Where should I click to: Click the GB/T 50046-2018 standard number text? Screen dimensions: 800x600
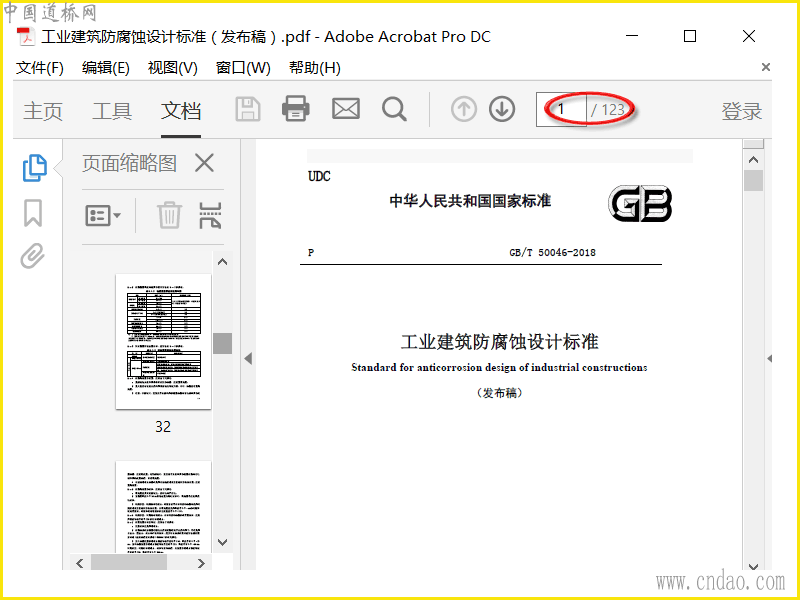(x=553, y=252)
